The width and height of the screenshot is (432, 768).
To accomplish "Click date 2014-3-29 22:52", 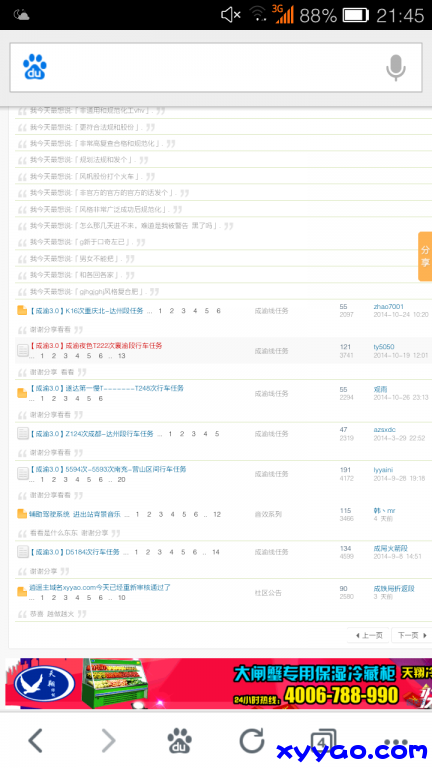I will 399,438.
